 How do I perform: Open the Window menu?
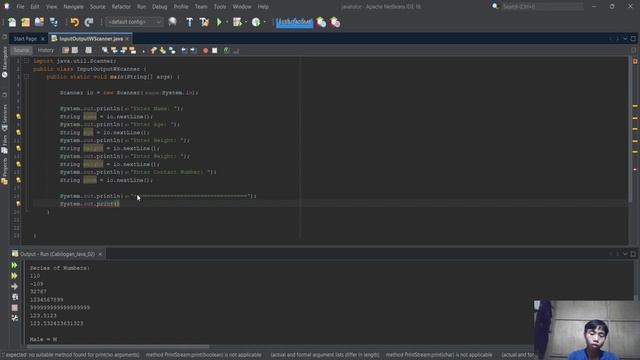point(242,7)
